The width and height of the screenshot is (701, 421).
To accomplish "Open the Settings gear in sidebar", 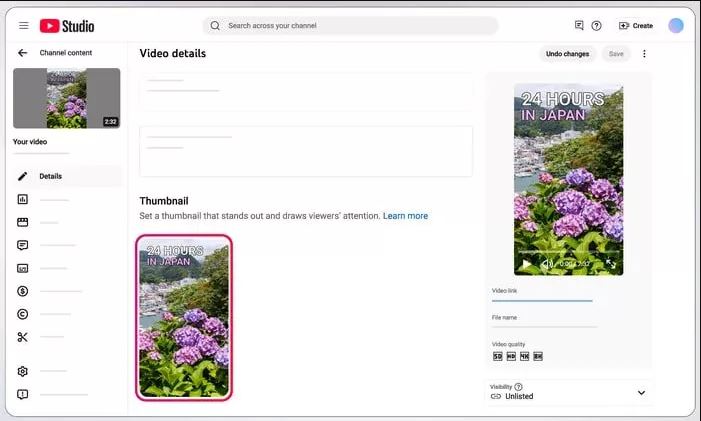I will coord(22,371).
